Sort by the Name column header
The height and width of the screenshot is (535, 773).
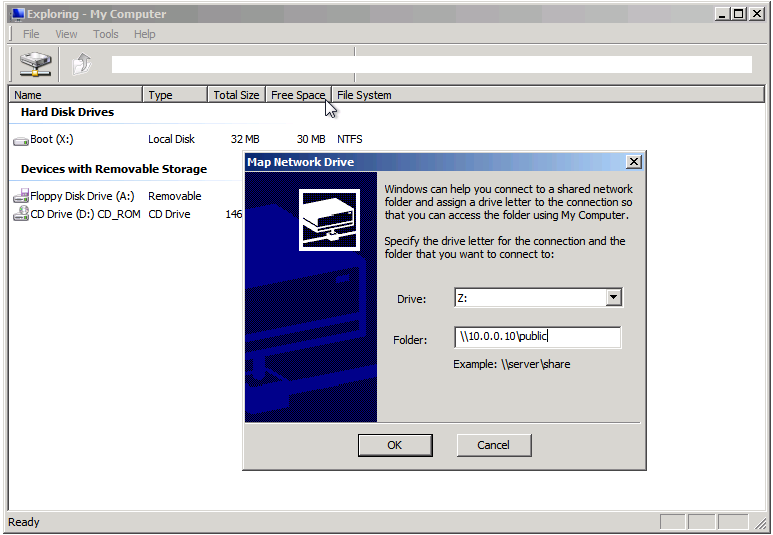pos(76,95)
